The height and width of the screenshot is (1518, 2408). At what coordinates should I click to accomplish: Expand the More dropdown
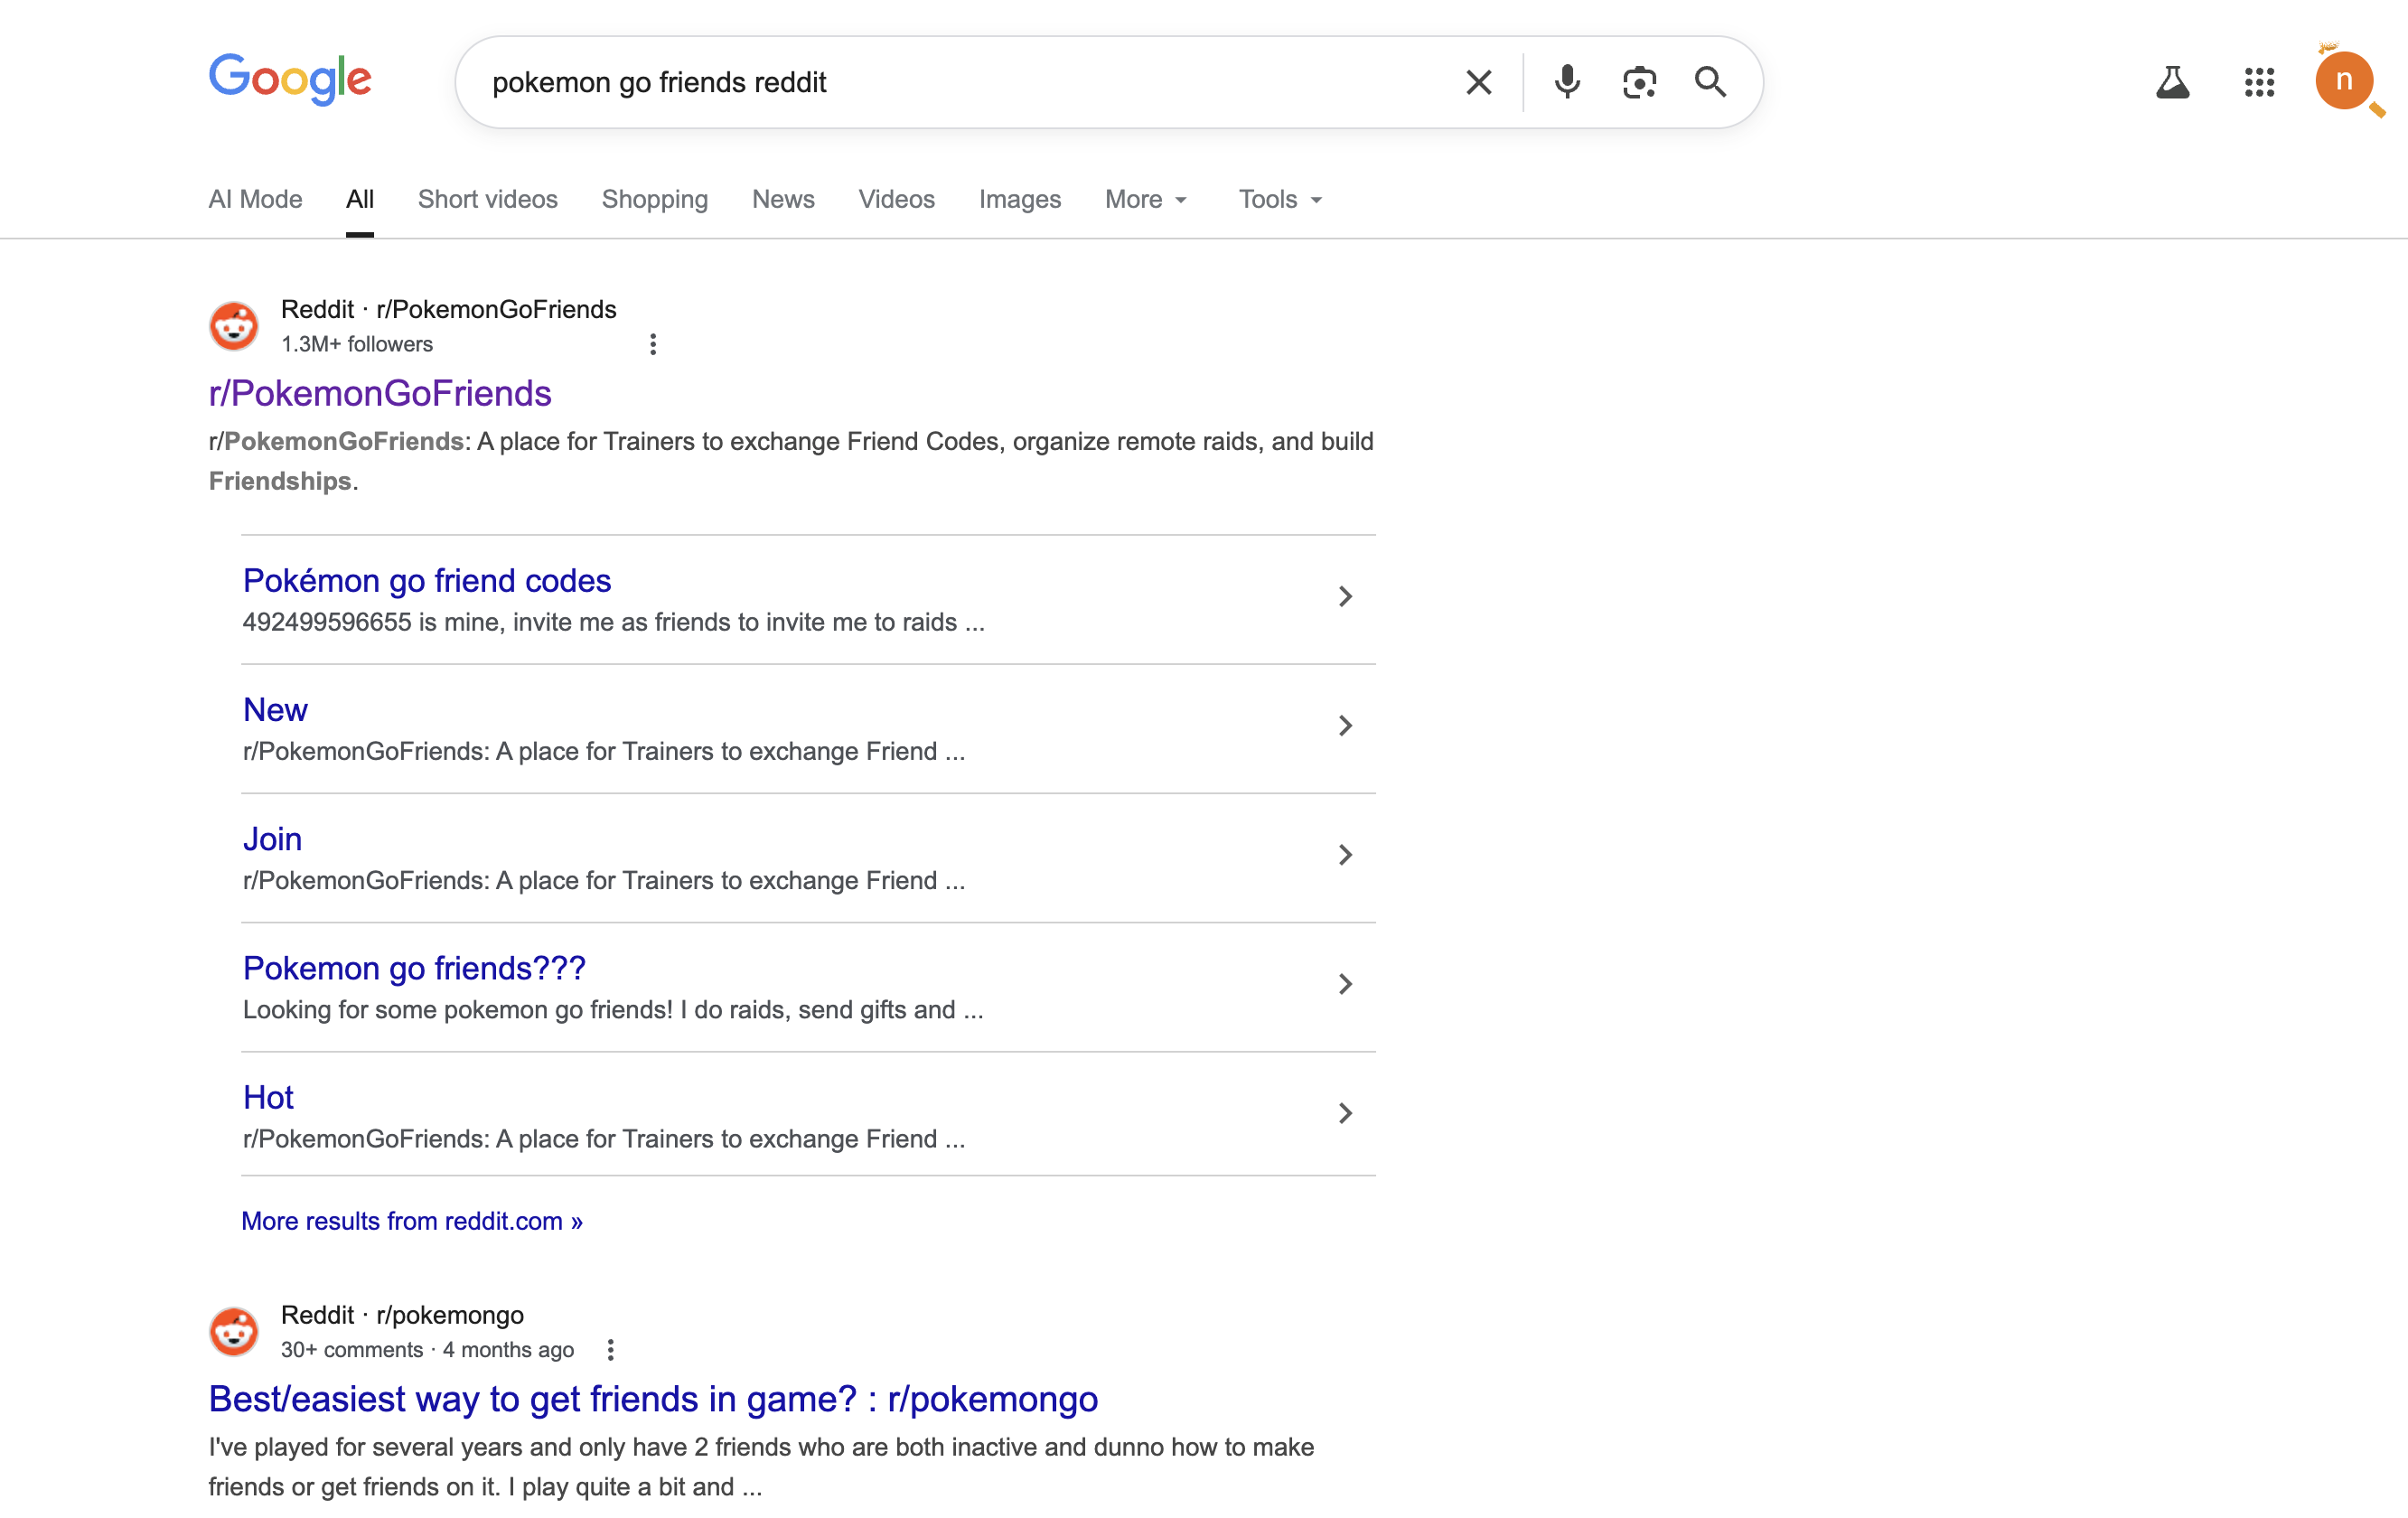tap(1146, 199)
